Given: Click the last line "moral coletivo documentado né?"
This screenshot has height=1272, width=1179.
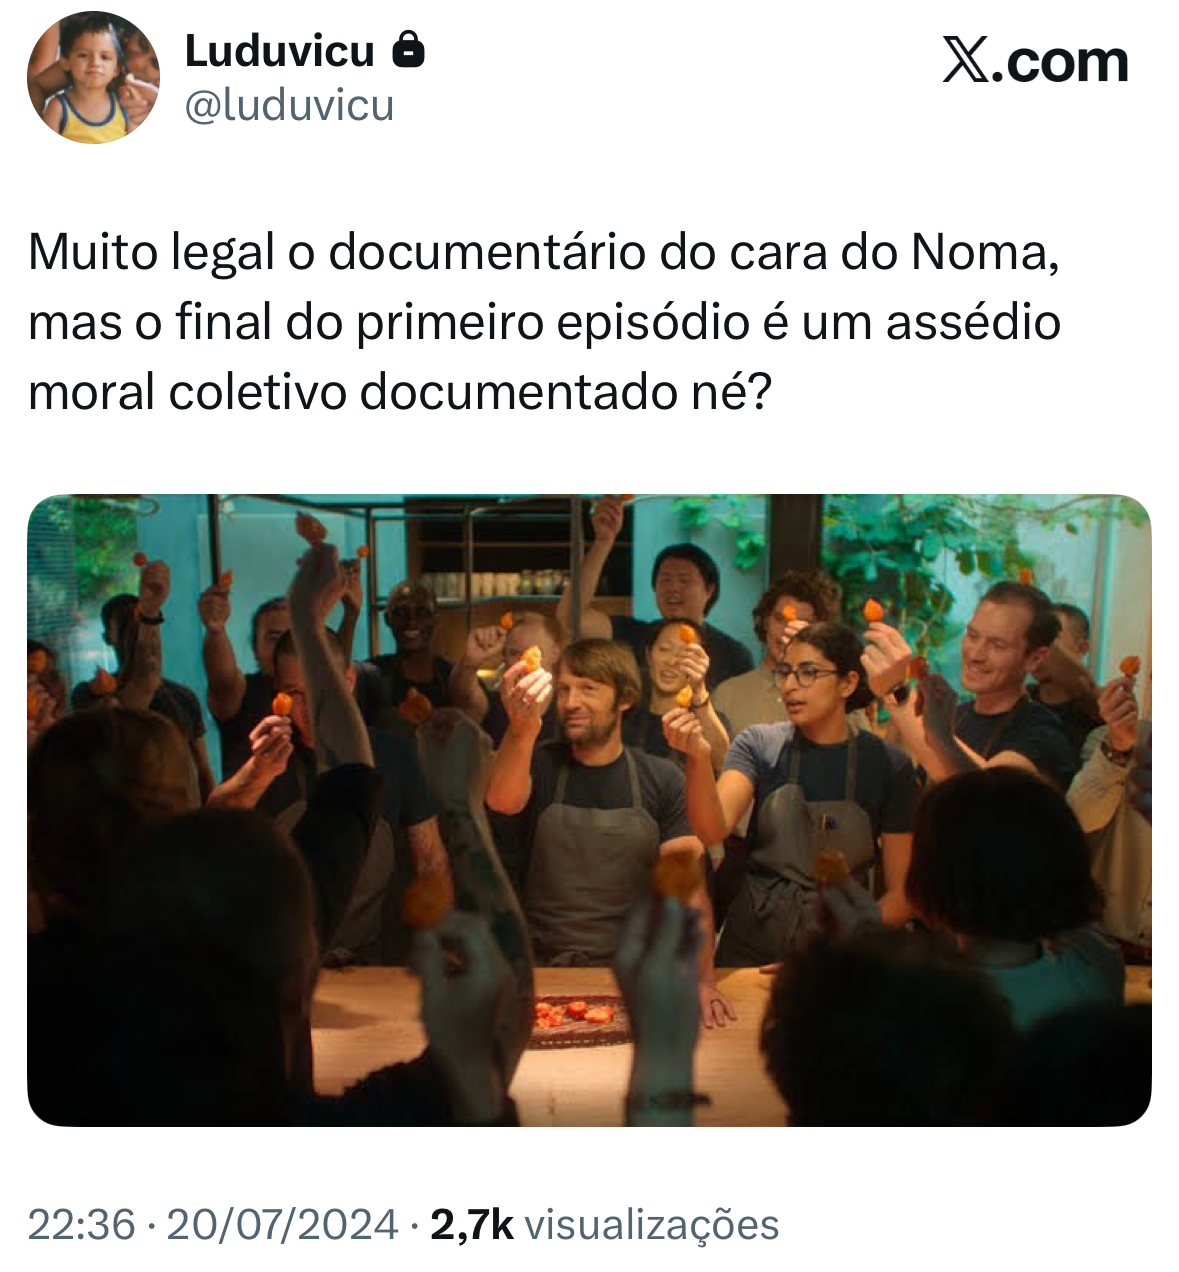Looking at the screenshot, I should pos(400,392).
